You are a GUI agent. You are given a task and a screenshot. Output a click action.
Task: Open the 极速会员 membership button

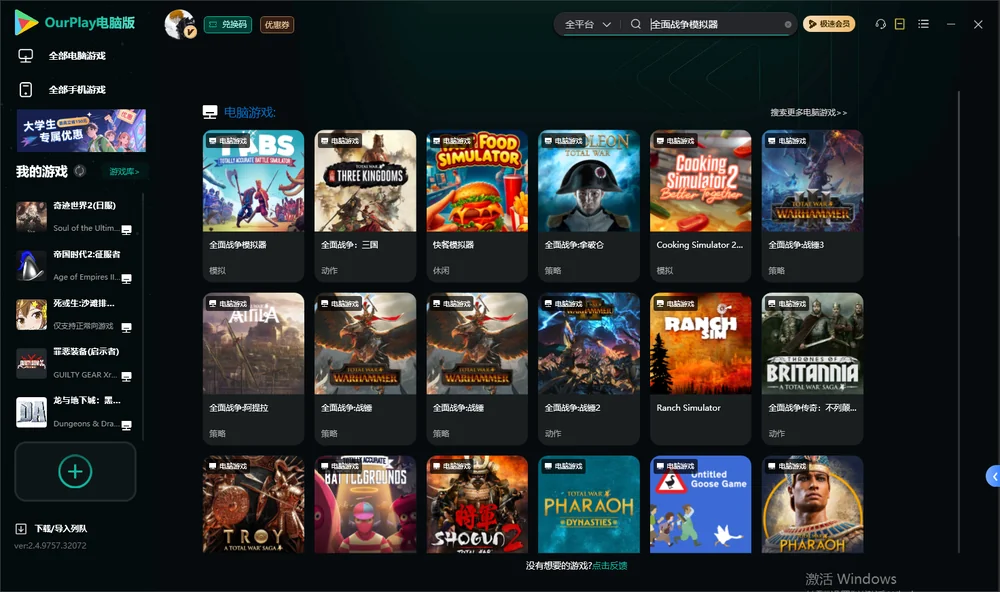829,24
